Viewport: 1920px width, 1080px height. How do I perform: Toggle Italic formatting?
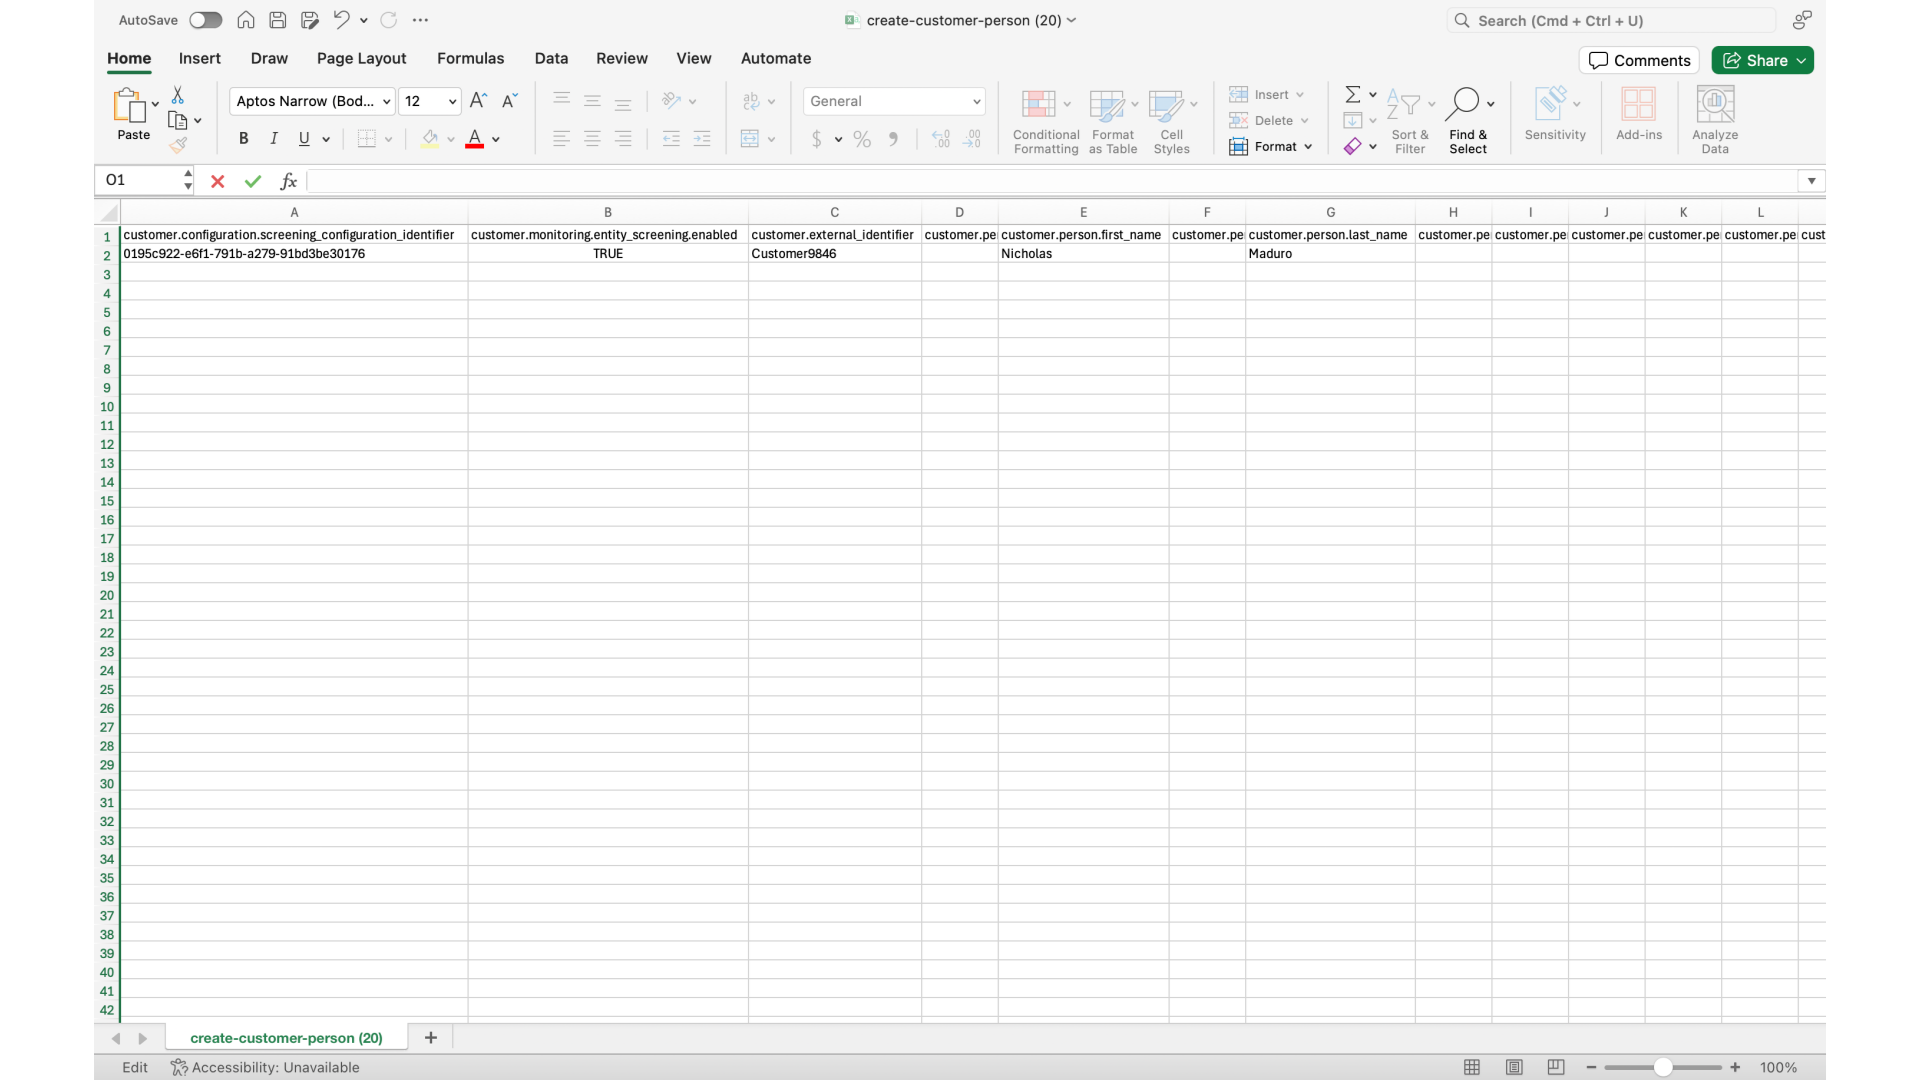pyautogui.click(x=273, y=139)
